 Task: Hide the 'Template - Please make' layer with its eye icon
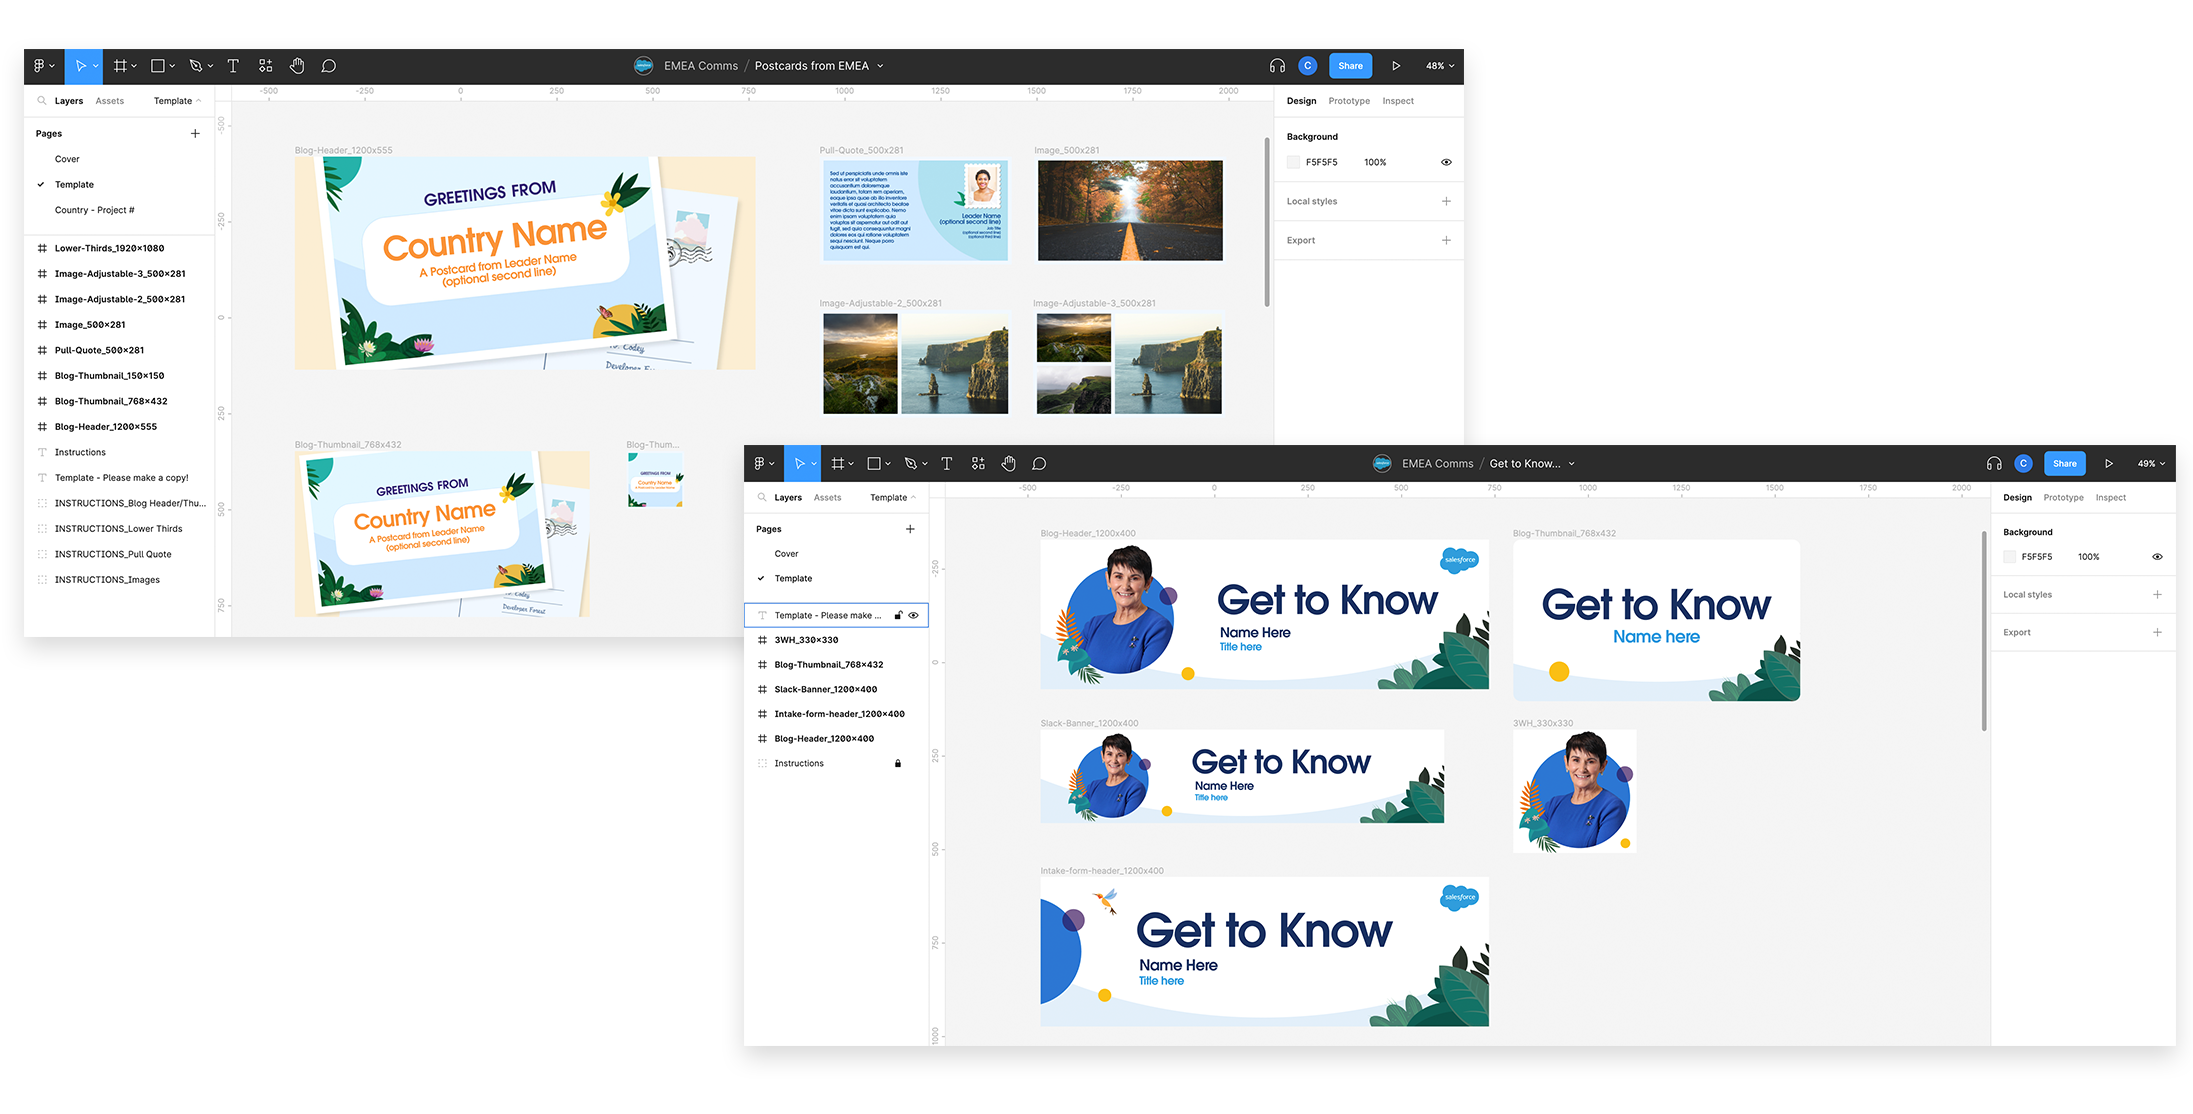(913, 616)
